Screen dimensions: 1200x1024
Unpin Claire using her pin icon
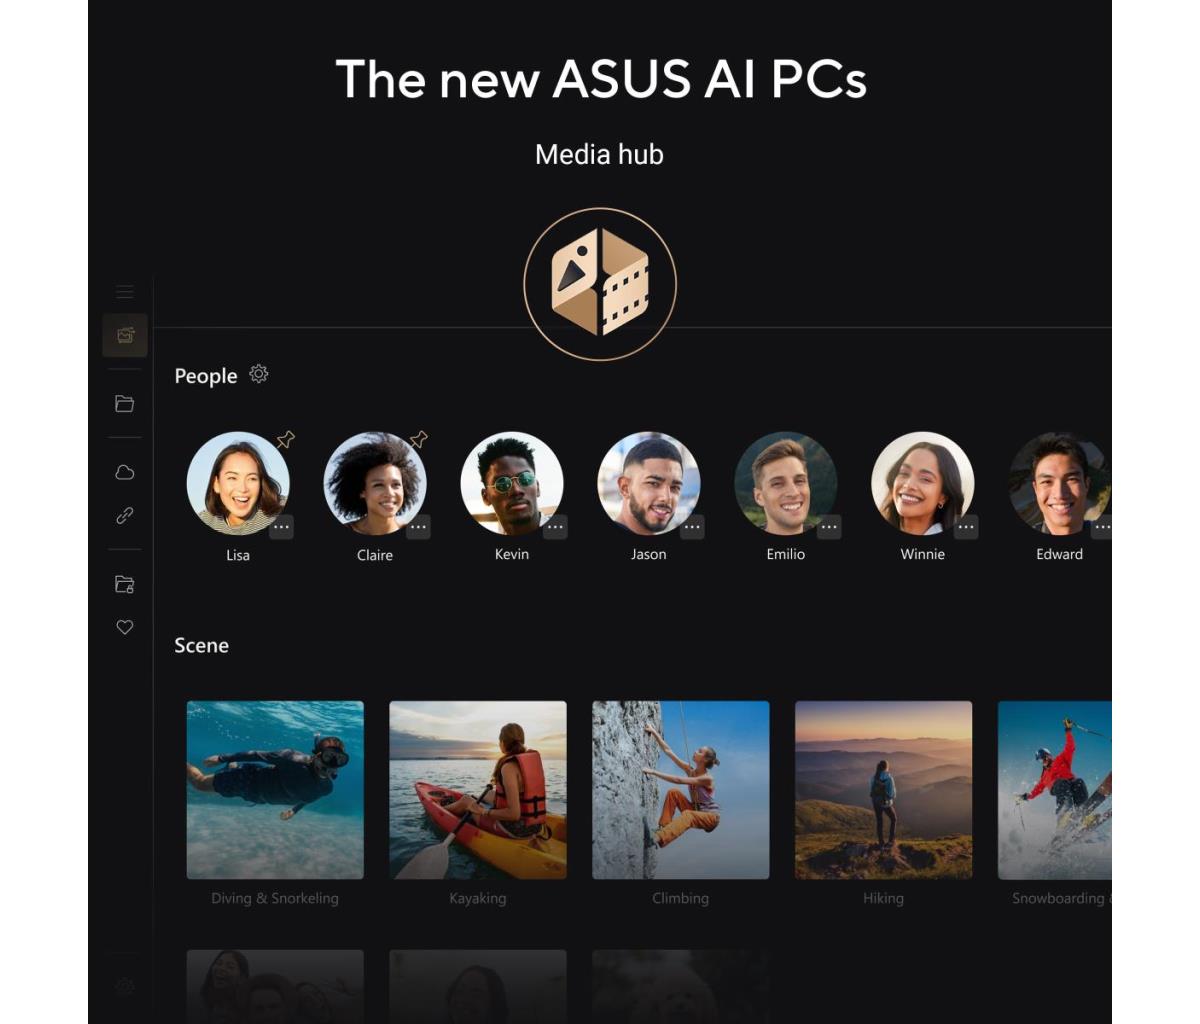419,439
